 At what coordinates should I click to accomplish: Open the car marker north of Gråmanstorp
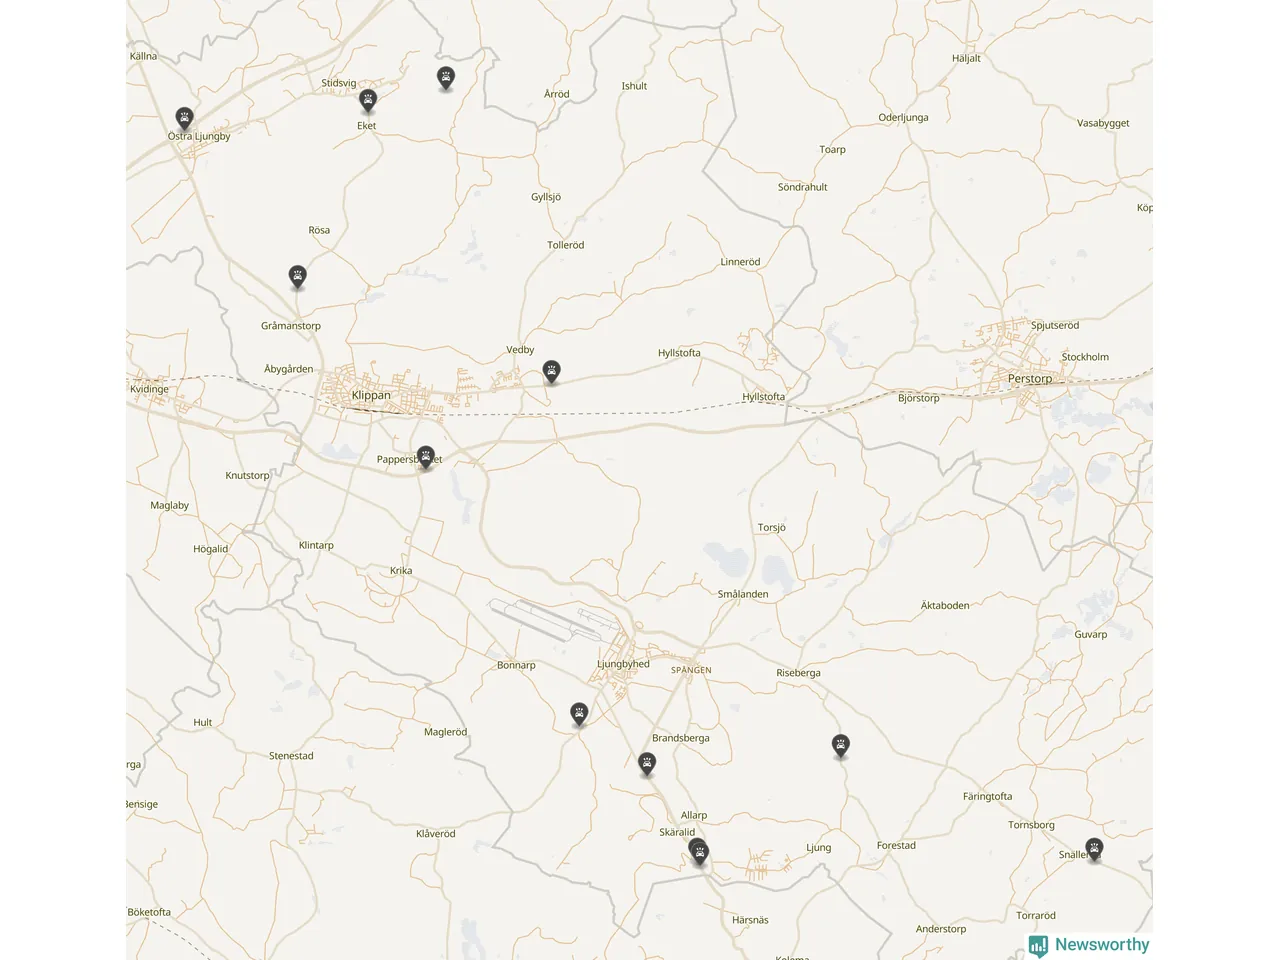click(x=297, y=276)
